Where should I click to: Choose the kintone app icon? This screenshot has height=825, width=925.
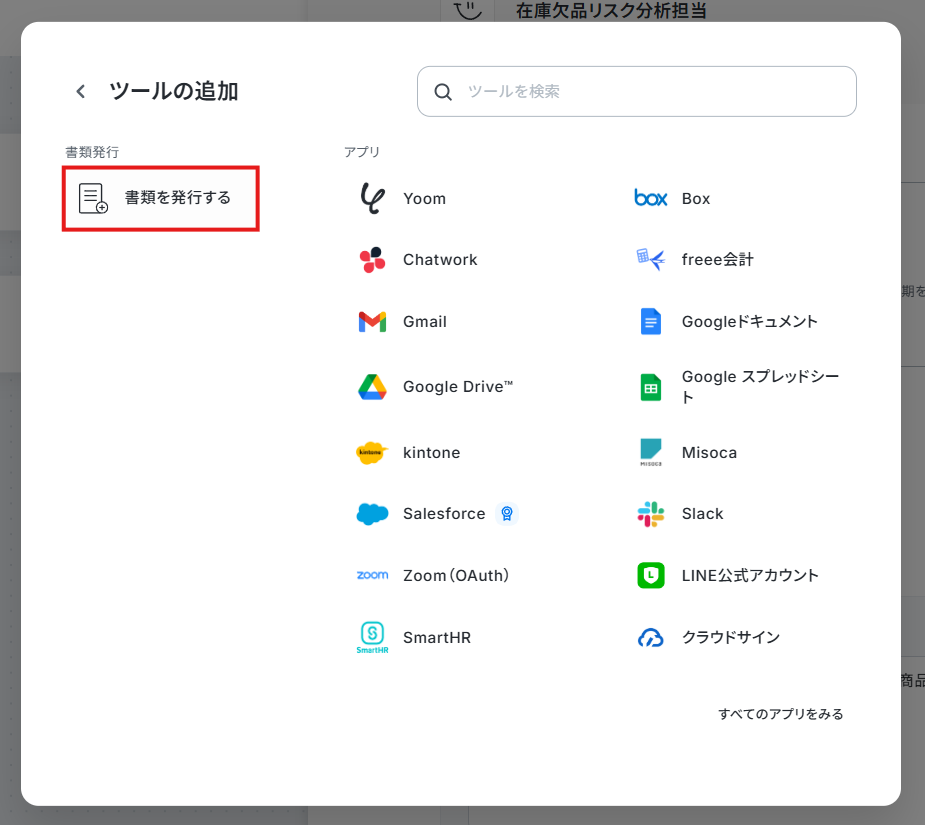(372, 453)
